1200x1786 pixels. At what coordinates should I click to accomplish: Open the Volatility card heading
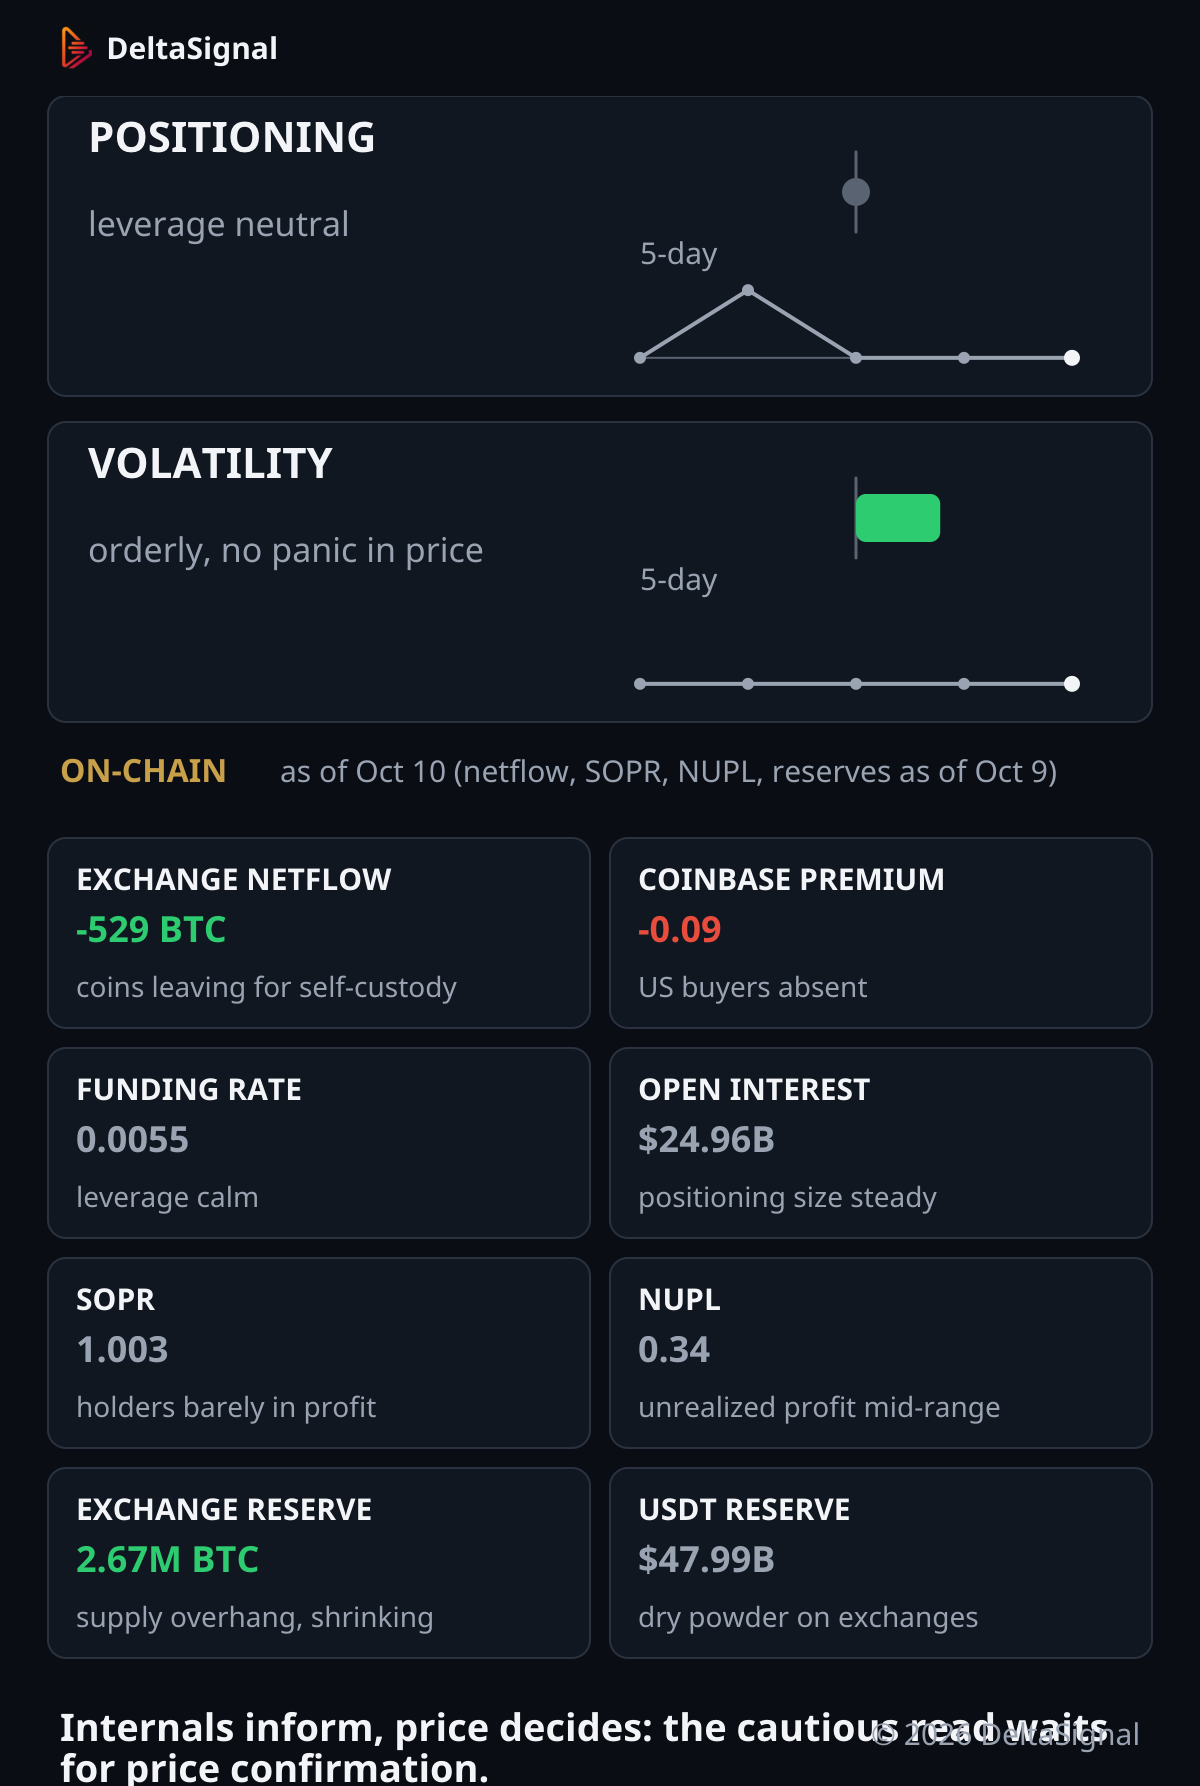(210, 464)
